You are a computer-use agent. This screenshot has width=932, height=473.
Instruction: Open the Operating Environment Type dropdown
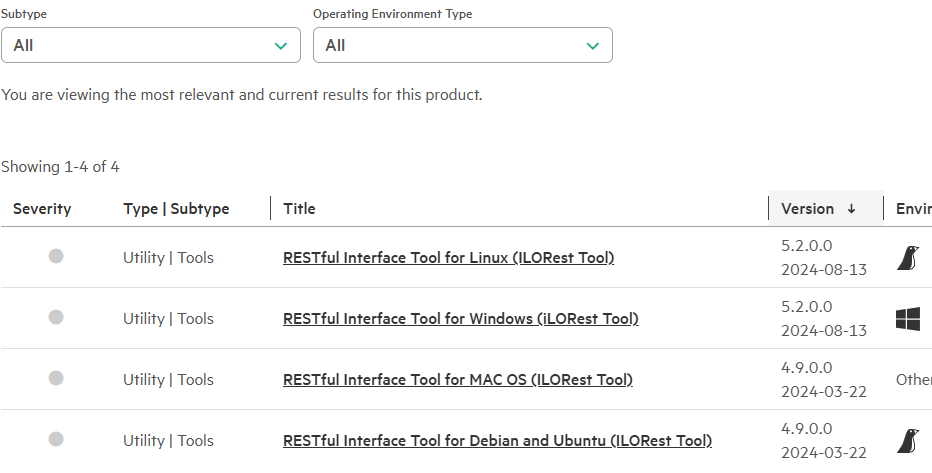coord(463,45)
